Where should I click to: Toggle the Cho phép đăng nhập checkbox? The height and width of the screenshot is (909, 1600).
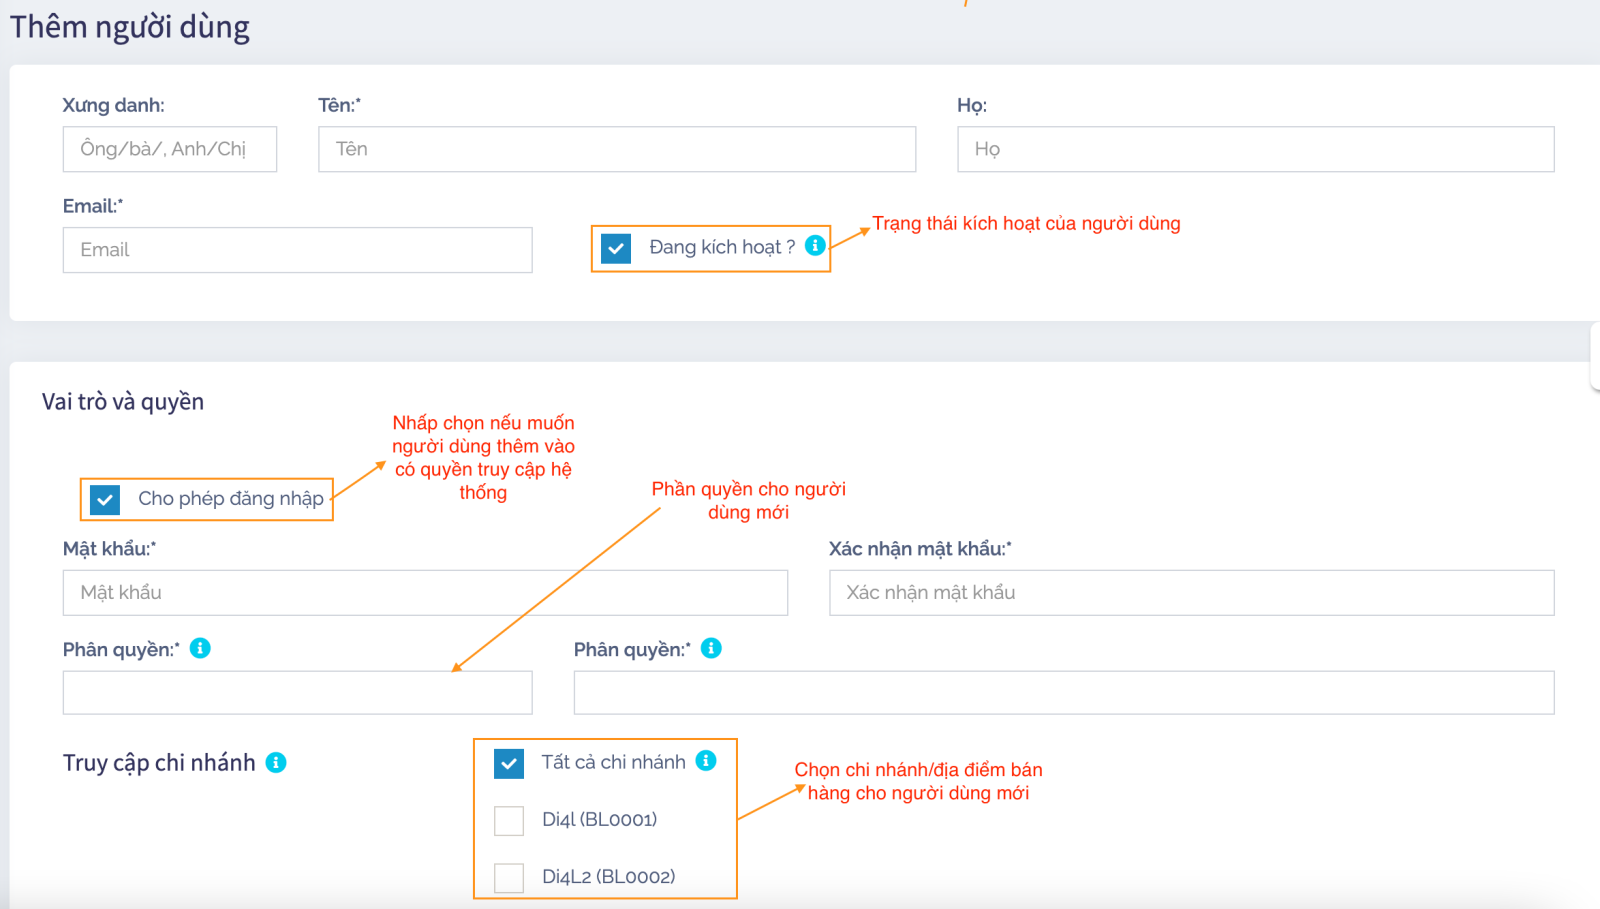click(105, 499)
